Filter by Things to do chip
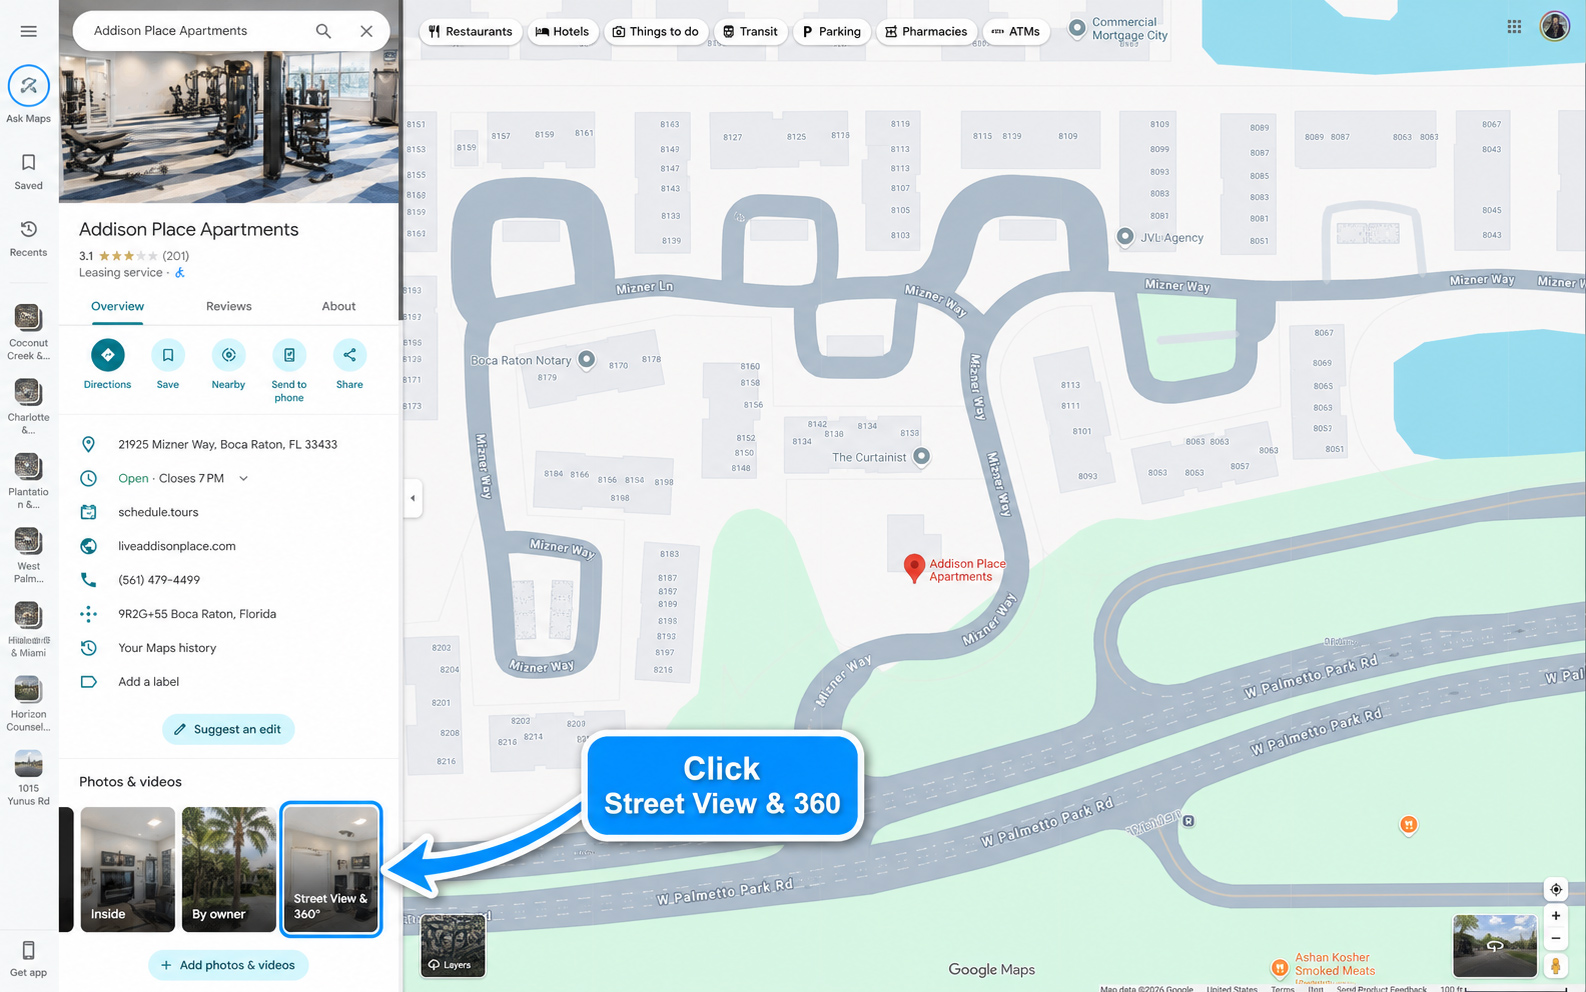Viewport: 1586px width, 992px height. pos(656,32)
